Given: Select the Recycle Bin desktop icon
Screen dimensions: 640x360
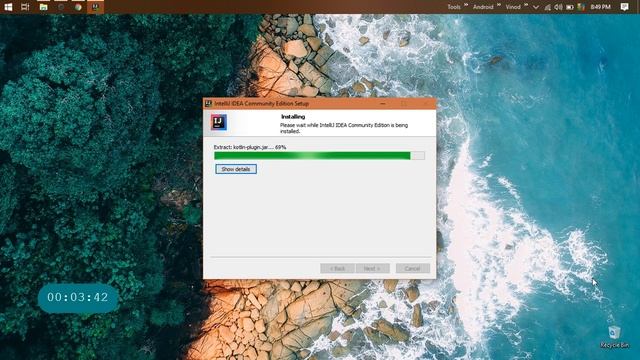Looking at the screenshot, I should (x=614, y=337).
